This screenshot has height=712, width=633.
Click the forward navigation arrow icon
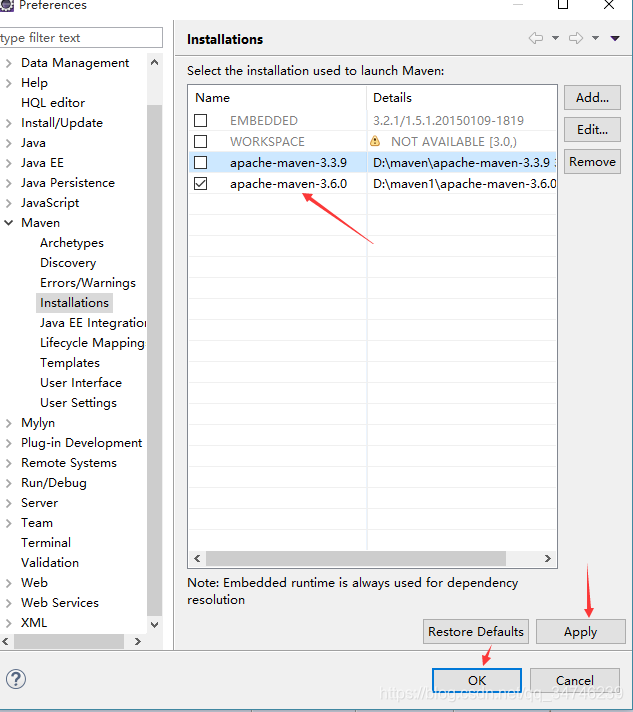pyautogui.click(x=576, y=38)
